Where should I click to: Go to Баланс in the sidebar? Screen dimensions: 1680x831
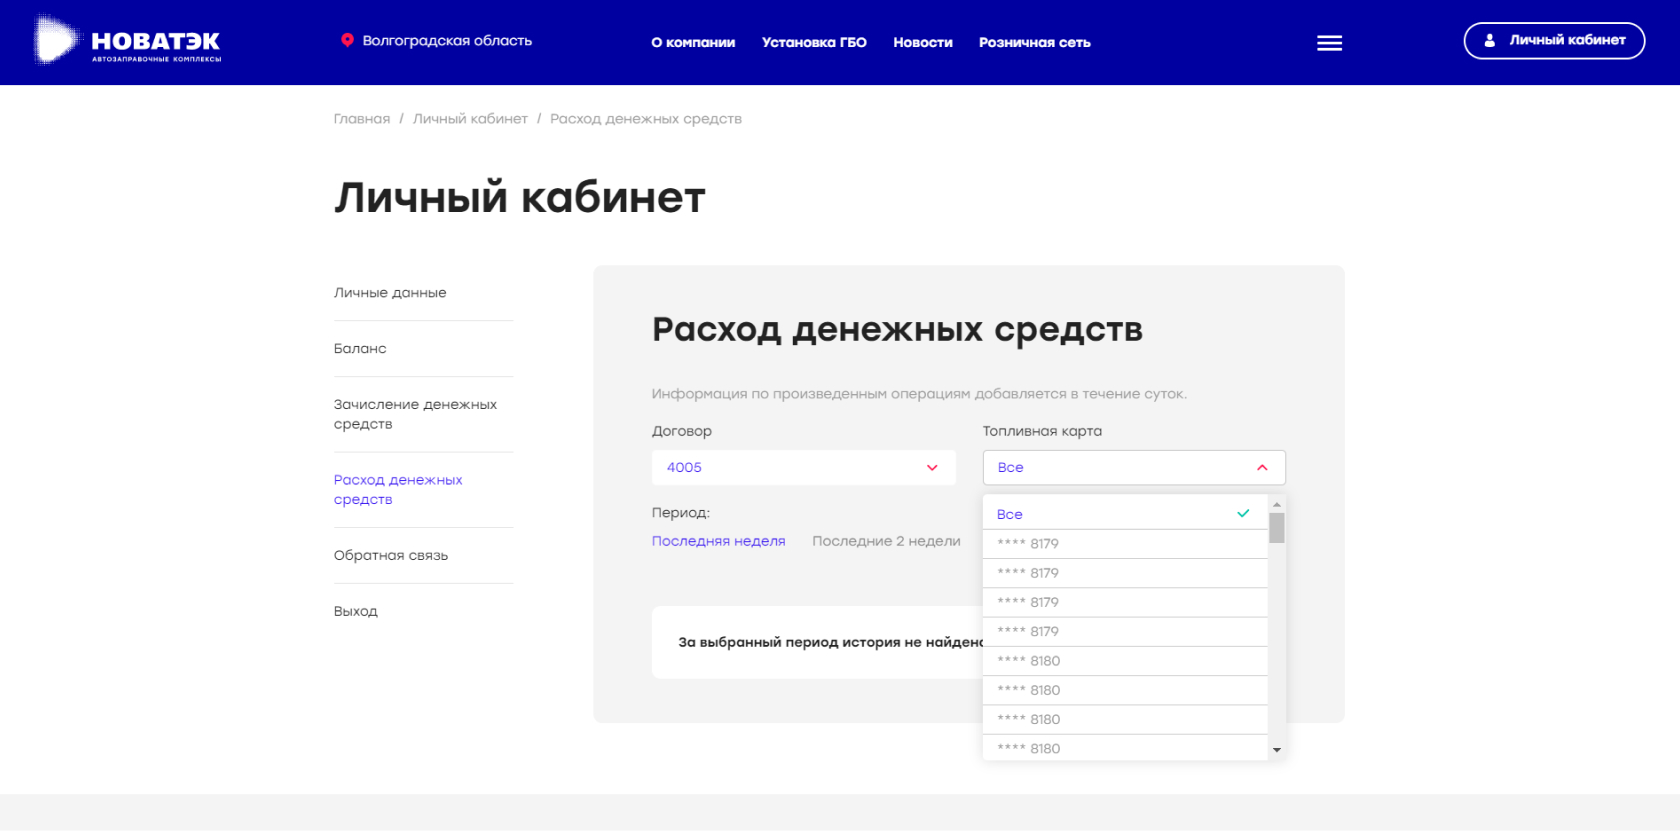[360, 349]
